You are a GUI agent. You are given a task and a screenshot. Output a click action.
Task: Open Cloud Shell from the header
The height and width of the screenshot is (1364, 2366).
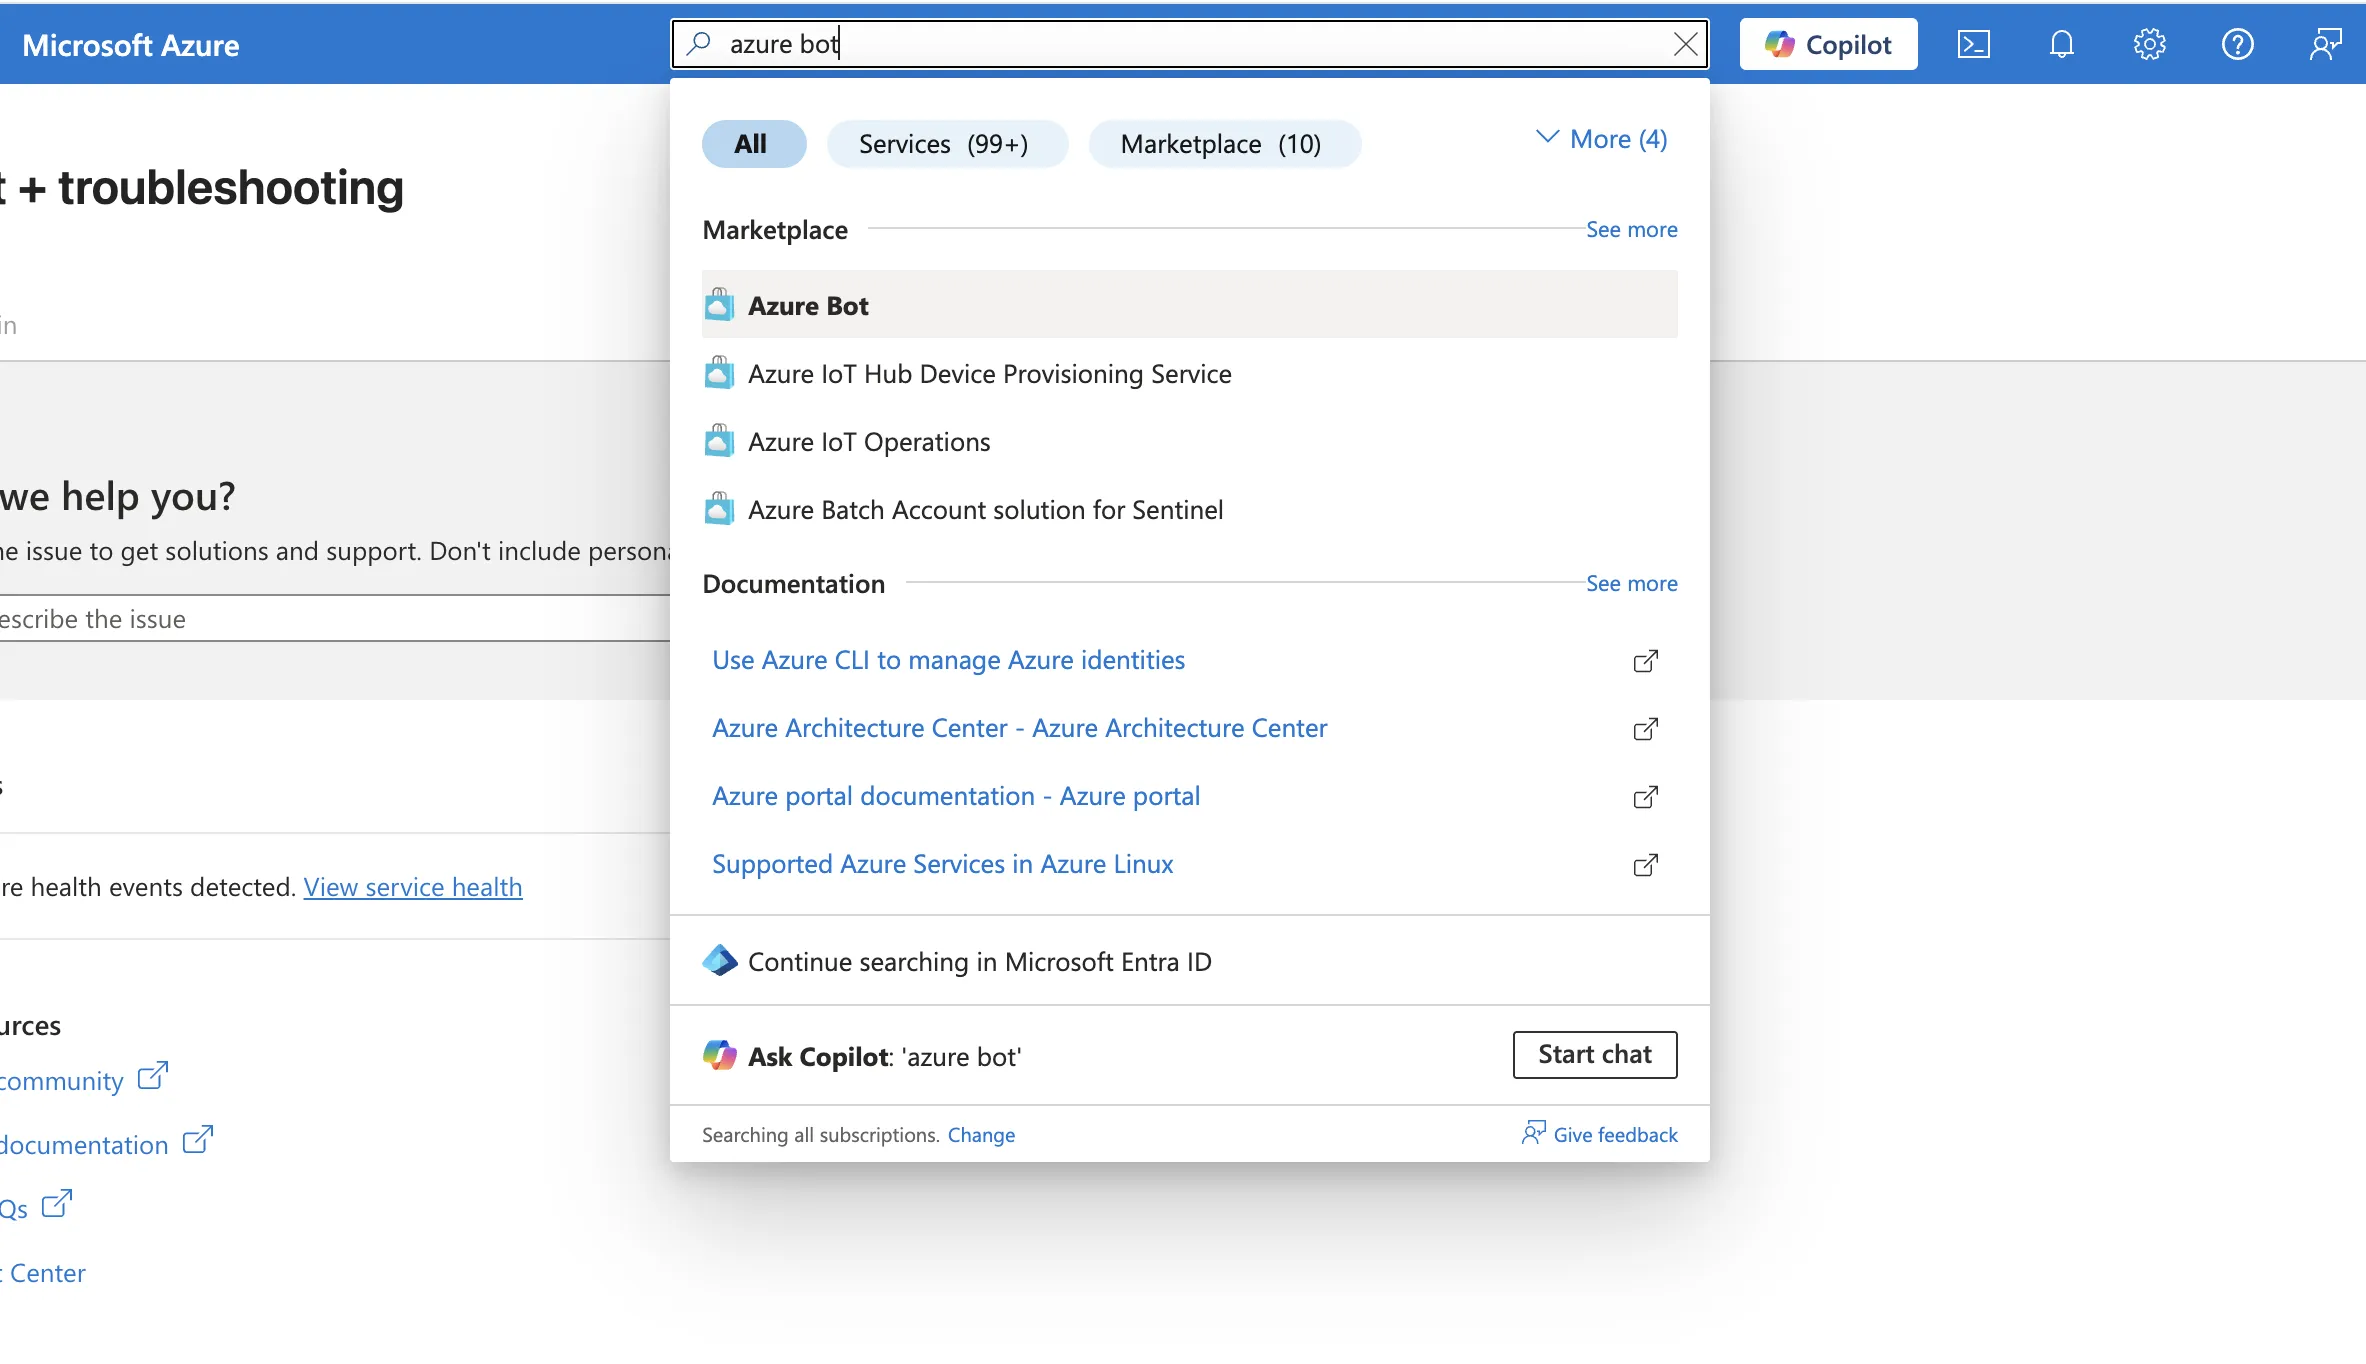(x=1973, y=44)
